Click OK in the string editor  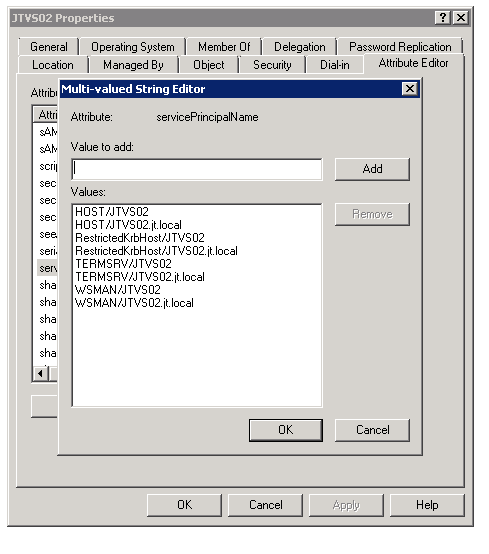point(285,430)
